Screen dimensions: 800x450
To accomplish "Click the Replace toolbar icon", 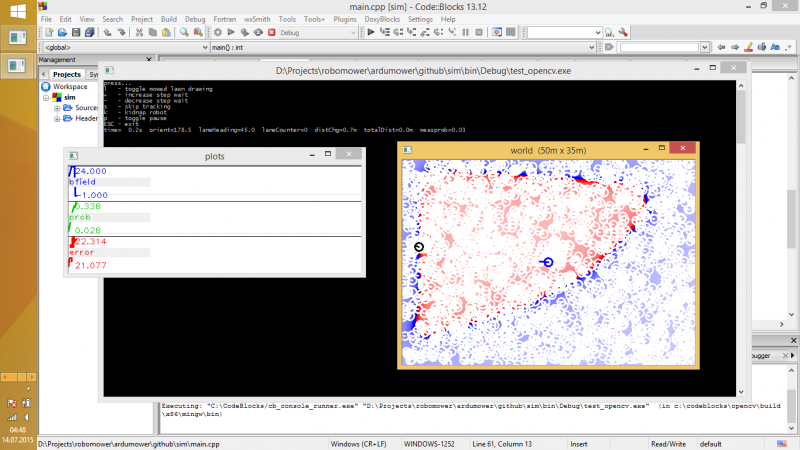I will tap(198, 33).
